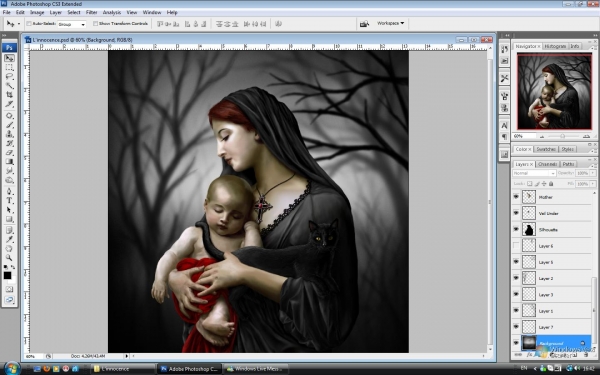
Task: Select the Zoom tool
Action: click(x=9, y=258)
